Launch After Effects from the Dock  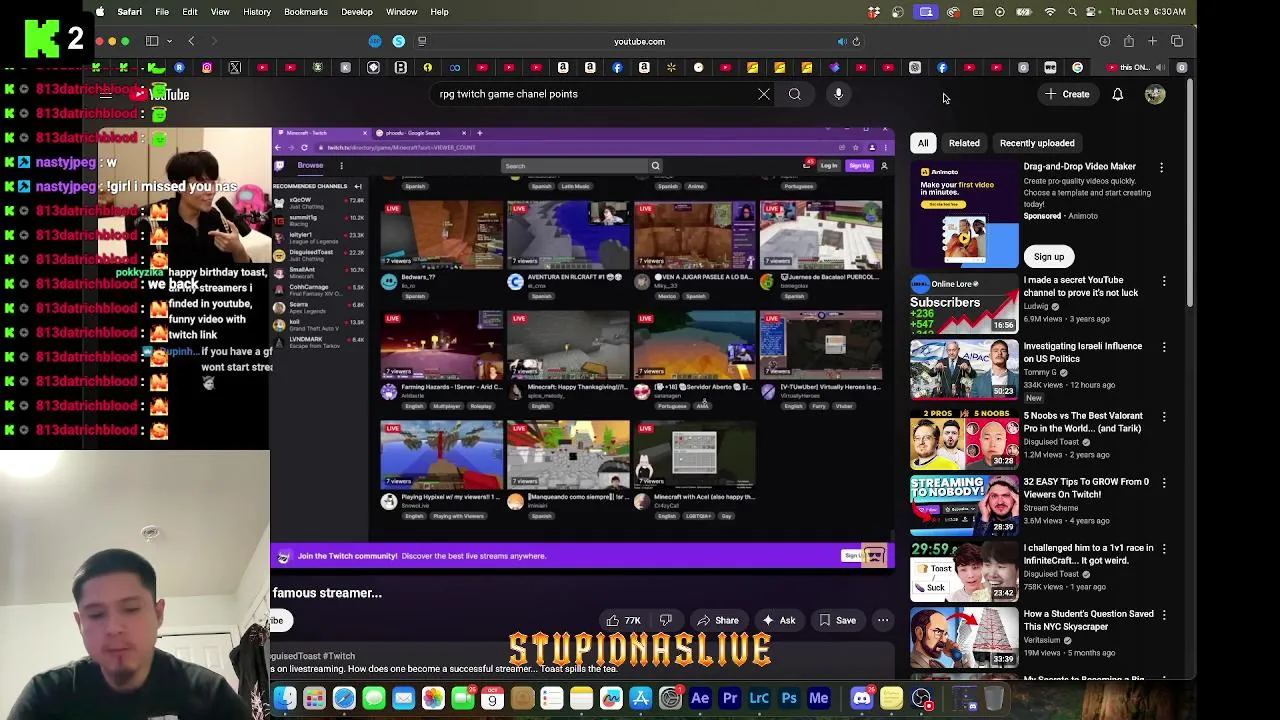[700, 698]
